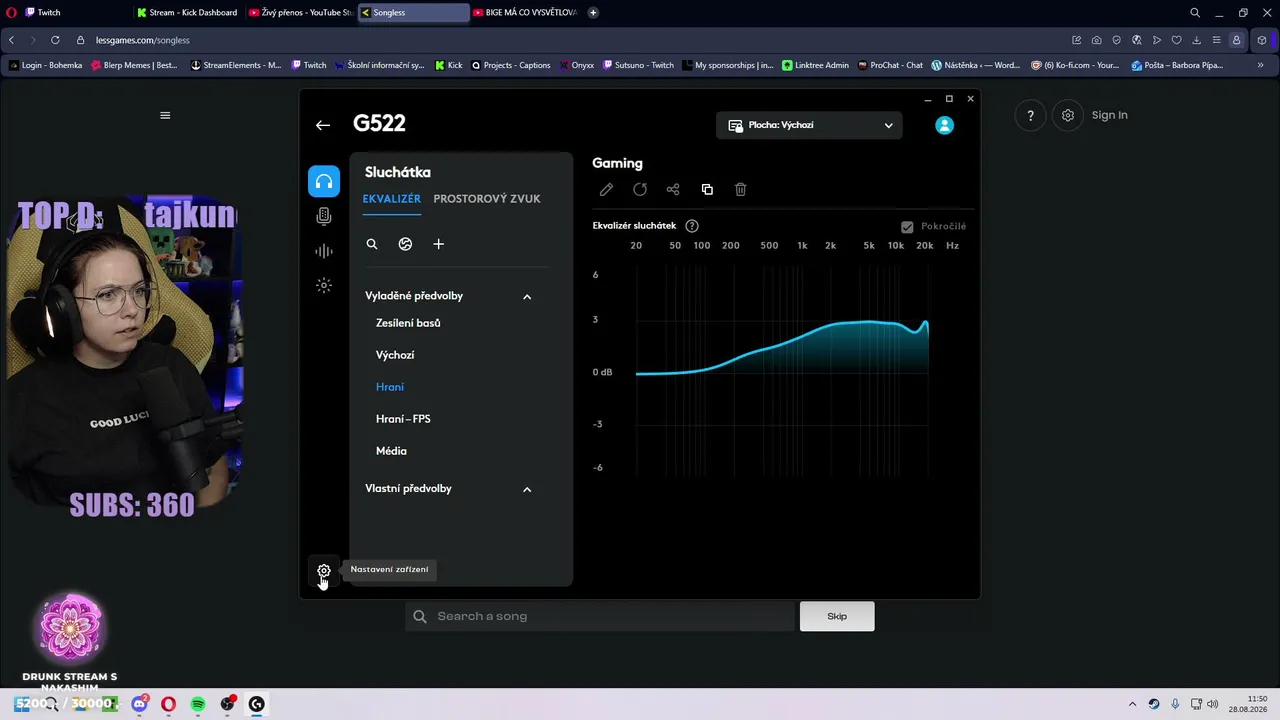Browse community presets with the globe icon
This screenshot has width=1280, height=720.
(x=405, y=244)
